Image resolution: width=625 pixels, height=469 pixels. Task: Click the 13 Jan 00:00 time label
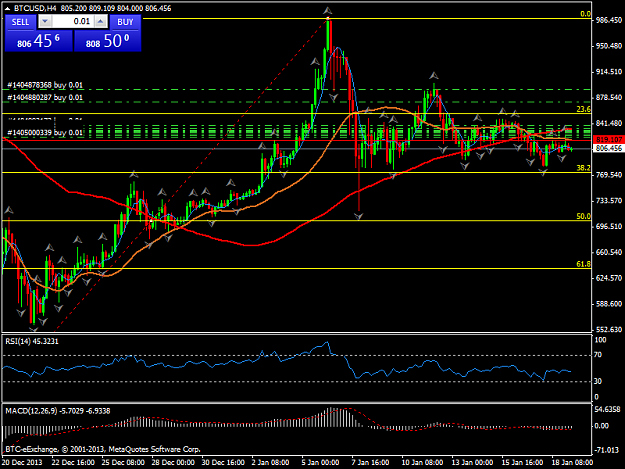472,462
